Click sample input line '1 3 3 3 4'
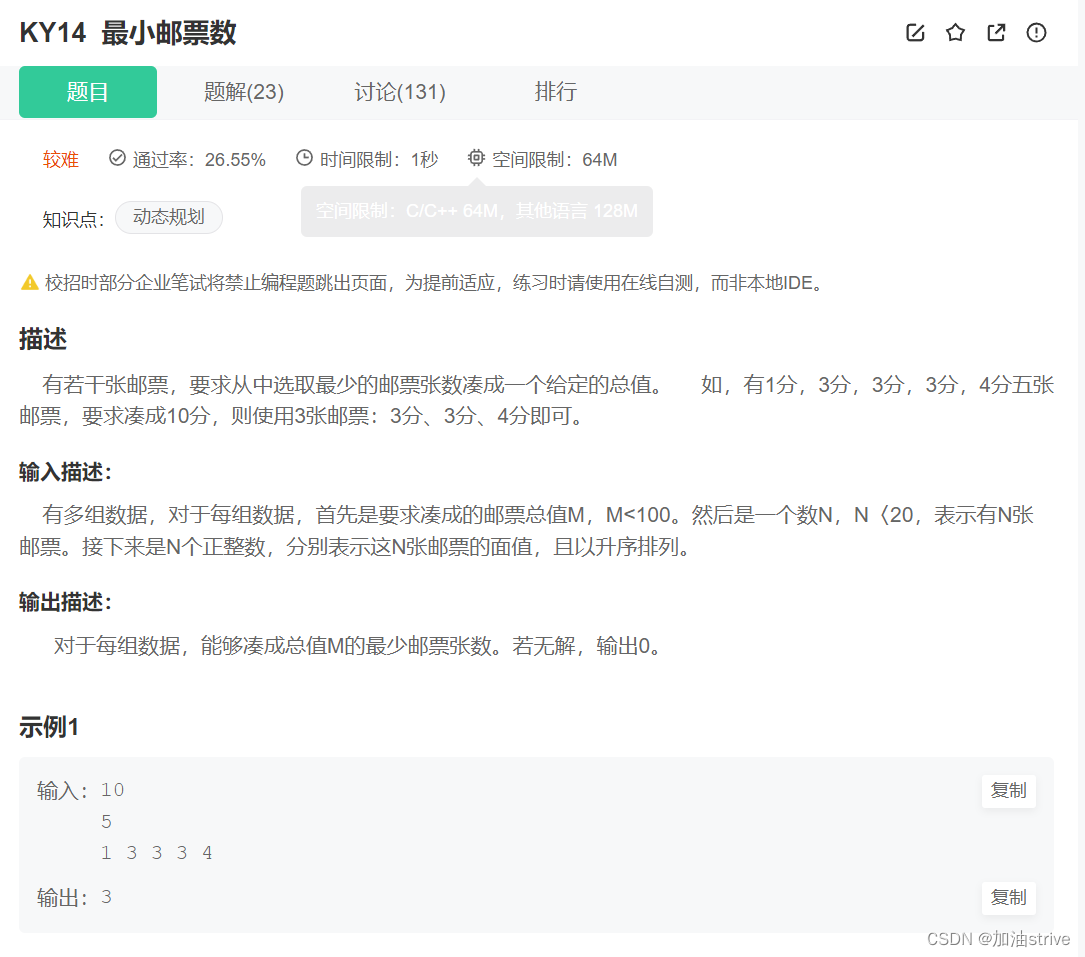The height and width of the screenshot is (957, 1085). 156,853
